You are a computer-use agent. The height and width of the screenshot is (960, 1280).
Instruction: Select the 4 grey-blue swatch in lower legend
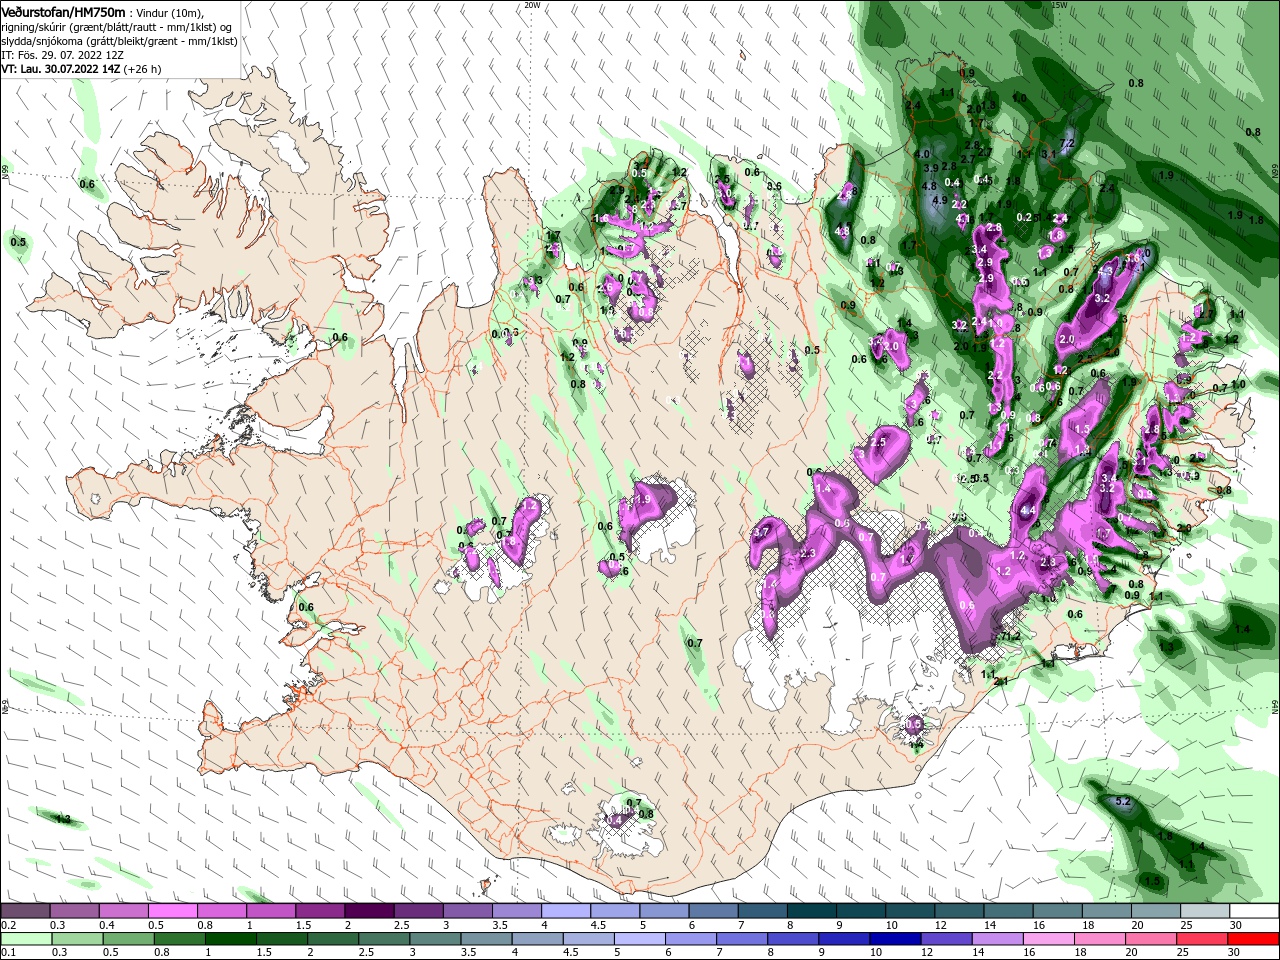click(536, 939)
